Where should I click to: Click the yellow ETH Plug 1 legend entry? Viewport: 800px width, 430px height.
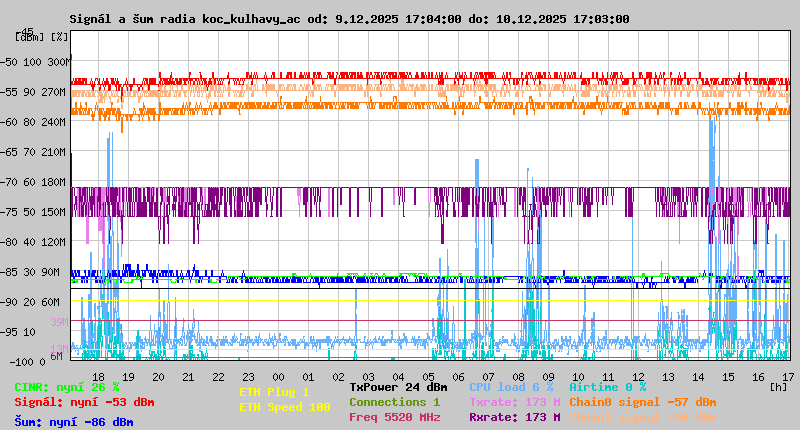[x=274, y=392]
